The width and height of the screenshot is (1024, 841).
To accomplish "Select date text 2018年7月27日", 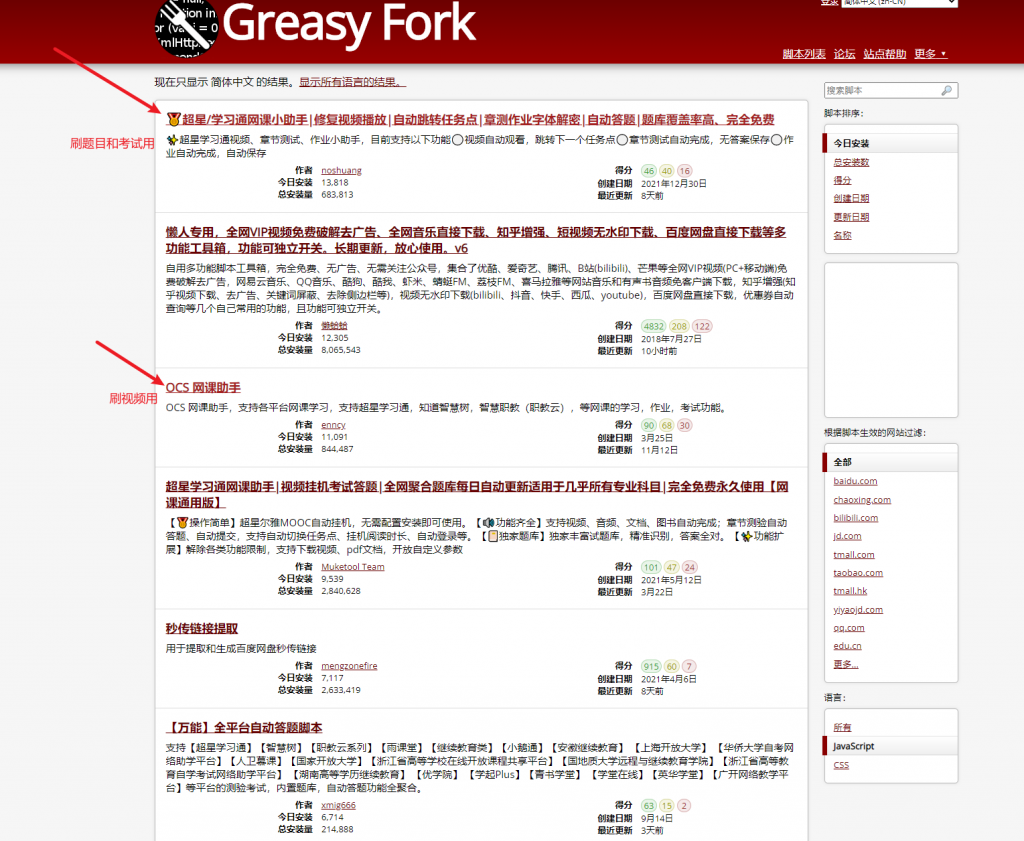I will (671, 339).
